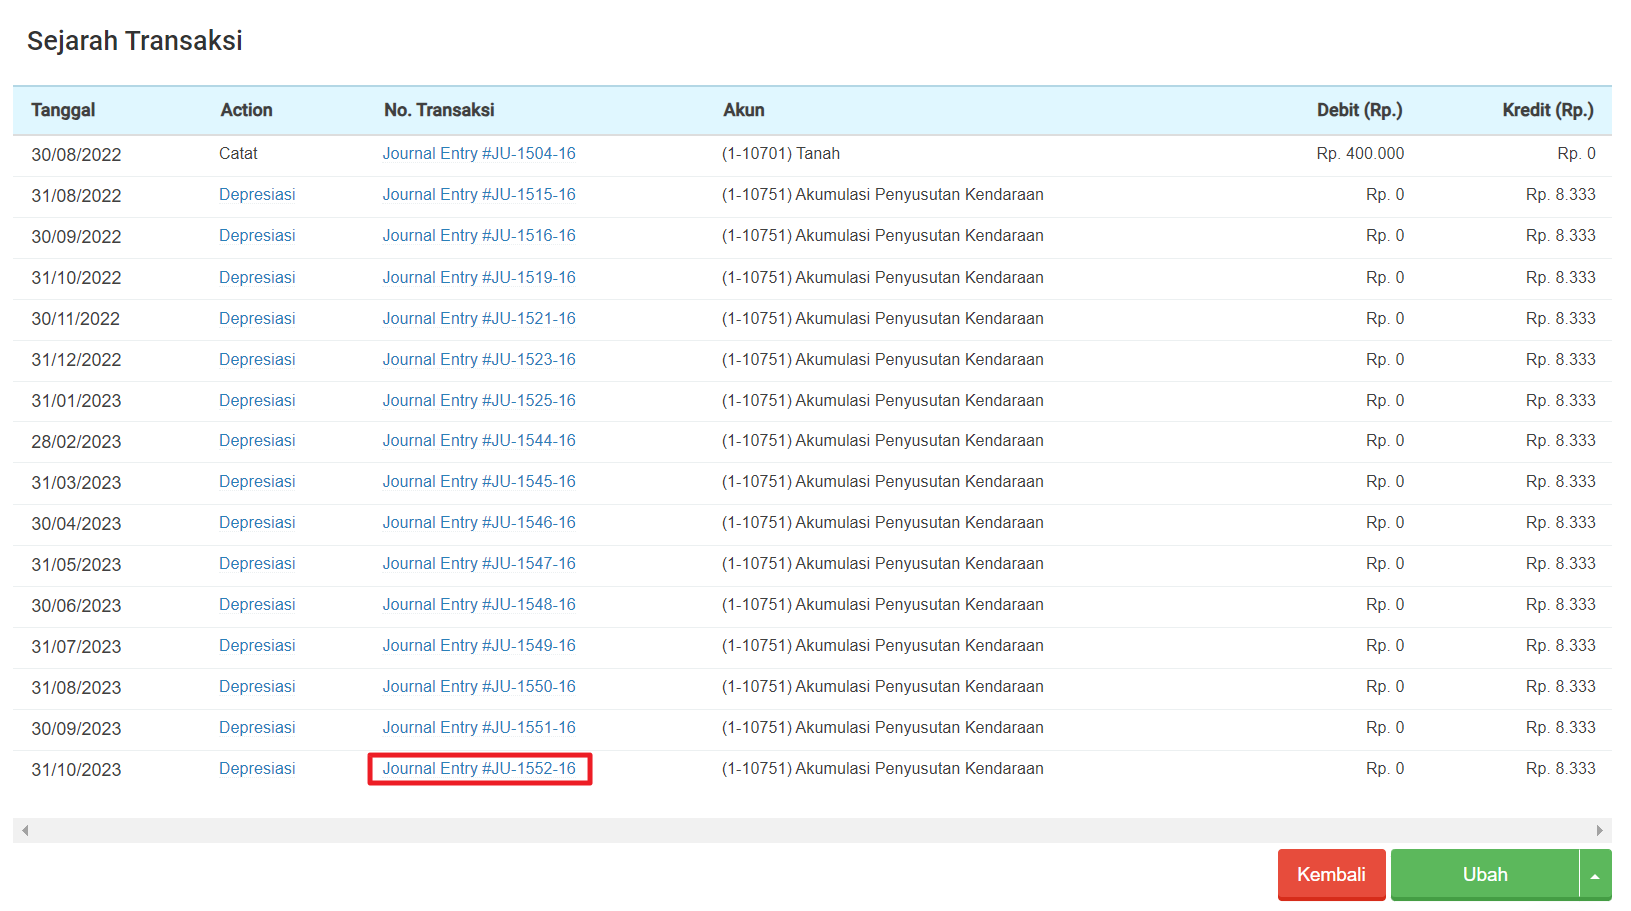This screenshot has height=911, width=1631.
Task: Open Journal Entry #JU-1525-16 link
Action: [479, 401]
